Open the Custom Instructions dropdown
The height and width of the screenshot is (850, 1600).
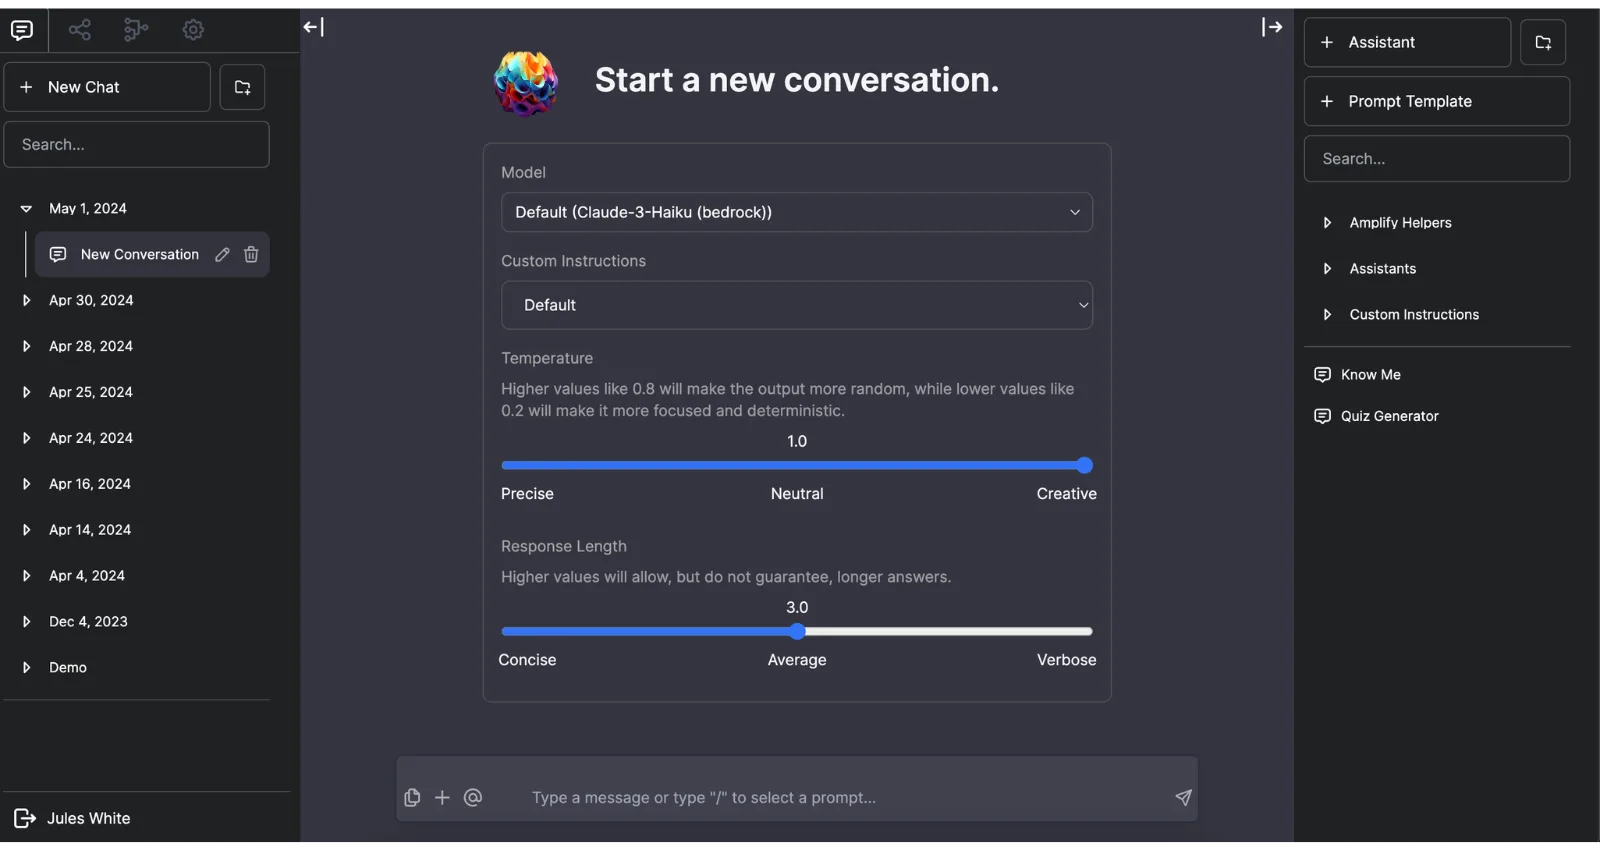tap(797, 305)
